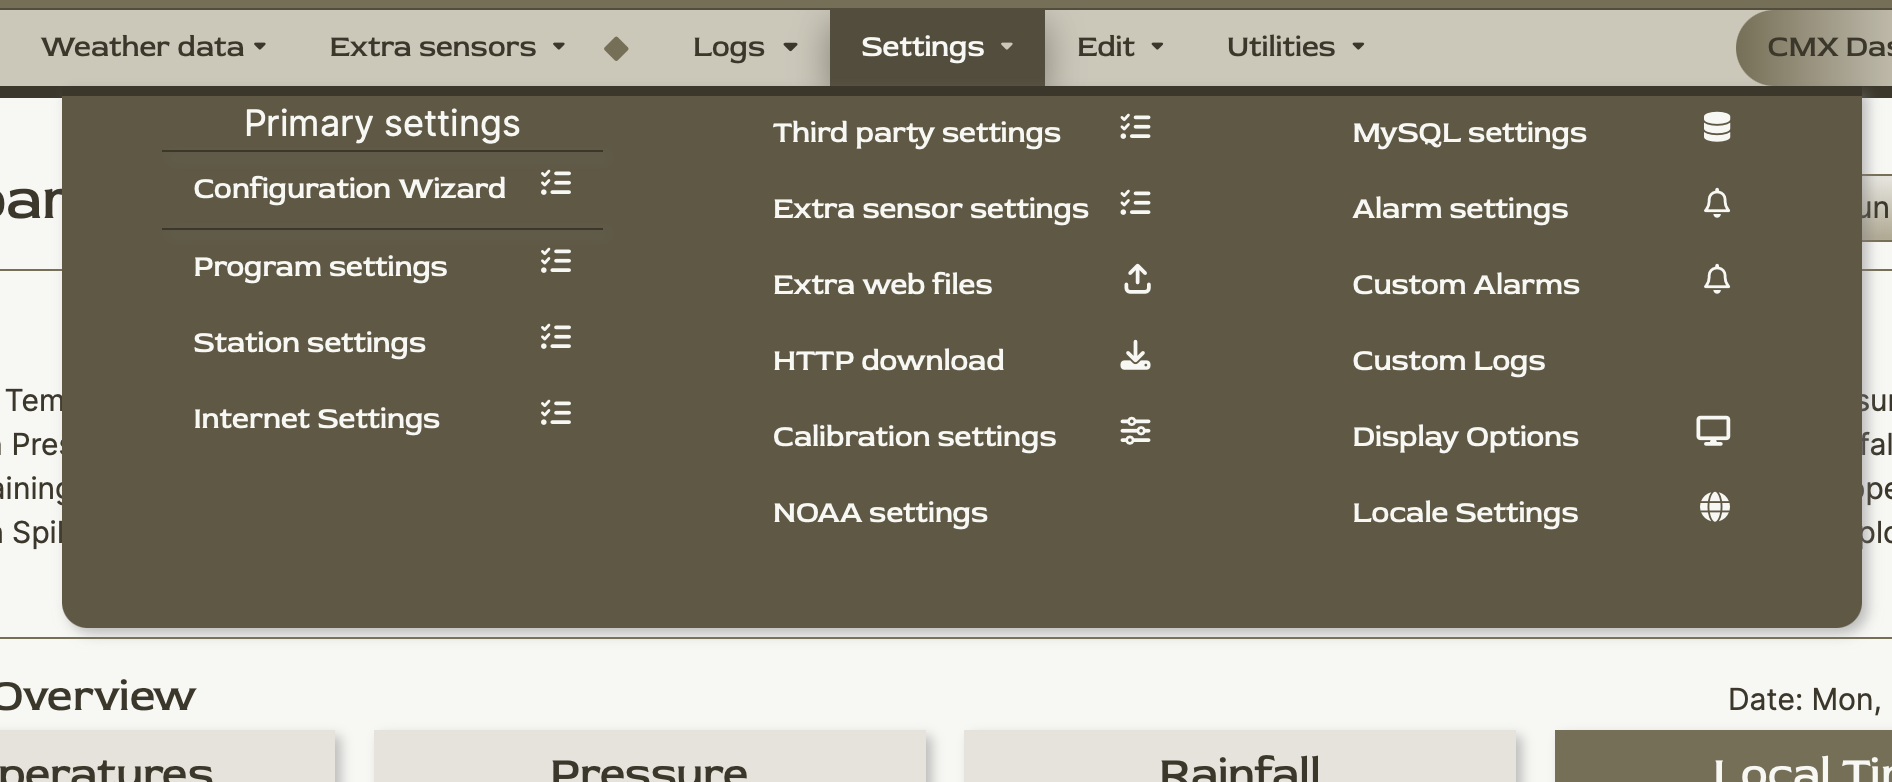Viewport: 1892px width, 782px height.
Task: Click the CMX Dashboard button
Action: point(1820,47)
